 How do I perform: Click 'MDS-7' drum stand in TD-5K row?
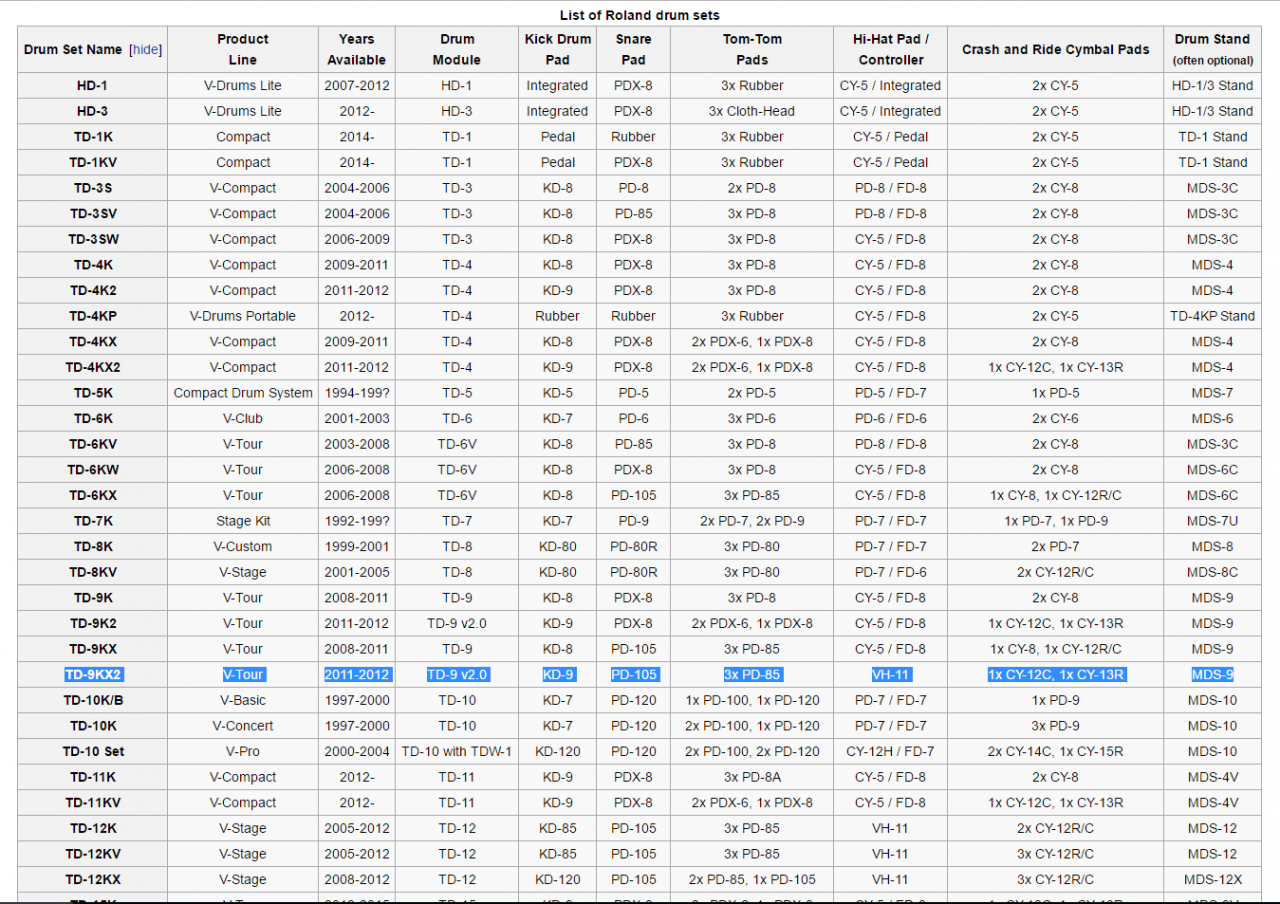(1212, 393)
